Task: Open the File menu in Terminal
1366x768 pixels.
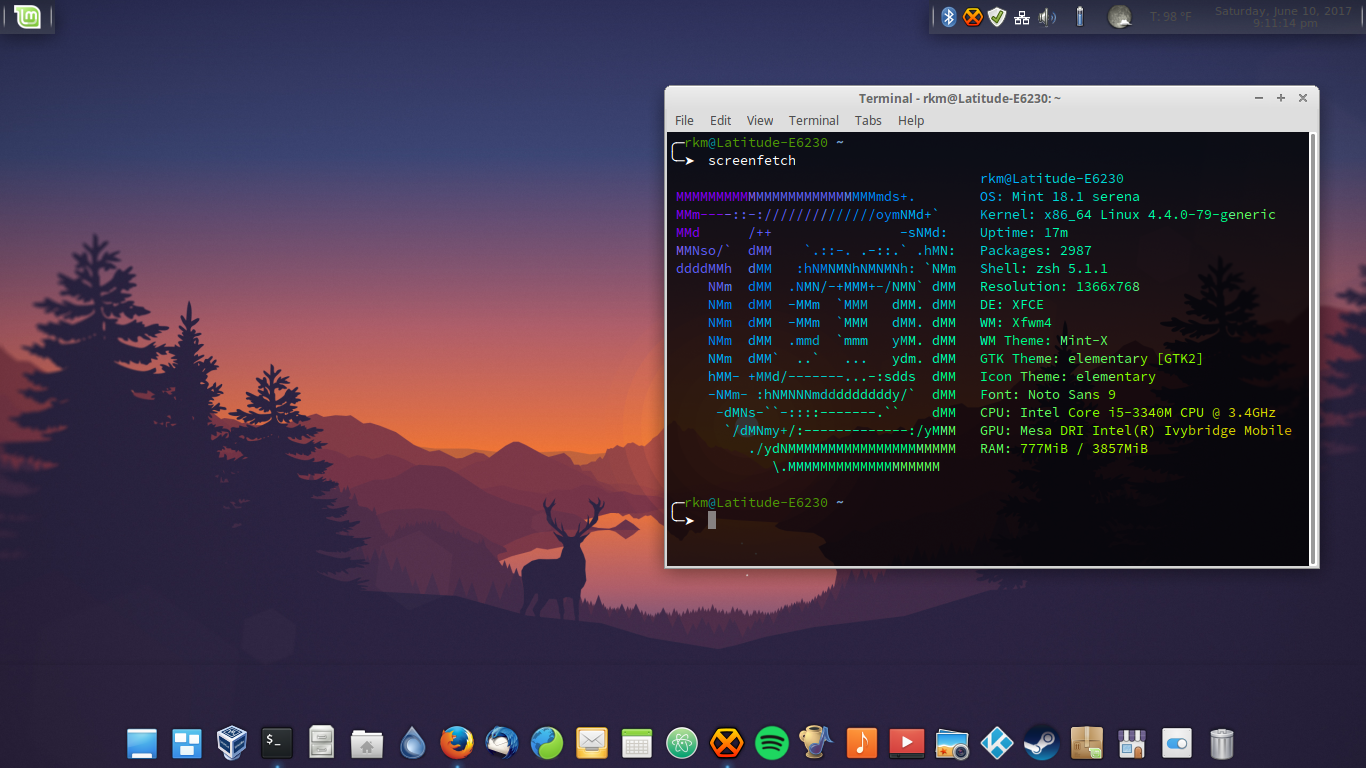Action: 684,120
